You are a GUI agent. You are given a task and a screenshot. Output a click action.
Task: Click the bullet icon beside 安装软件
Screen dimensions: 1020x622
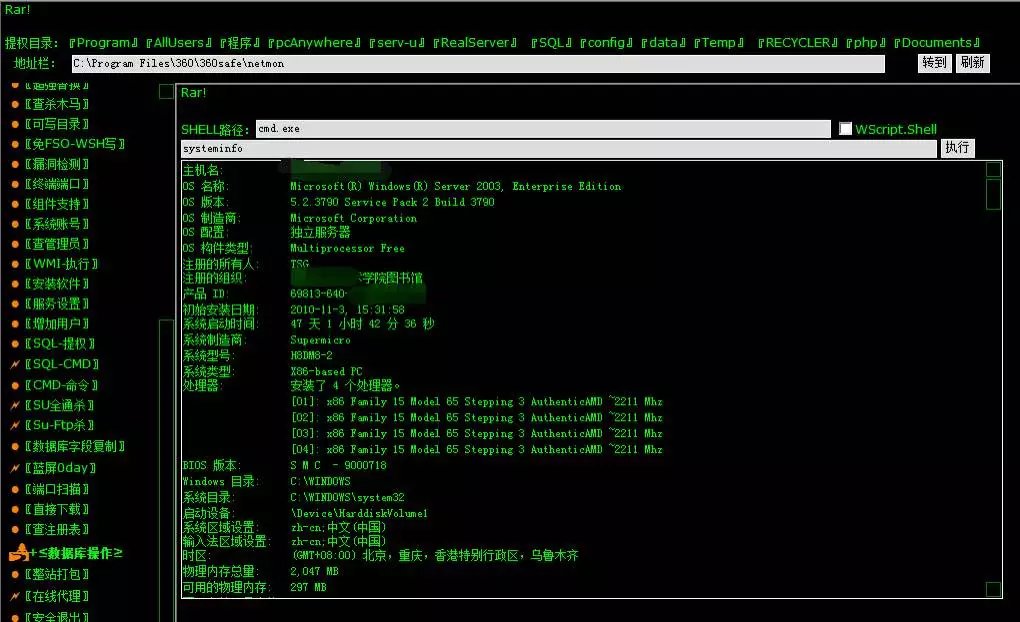pyautogui.click(x=15, y=284)
